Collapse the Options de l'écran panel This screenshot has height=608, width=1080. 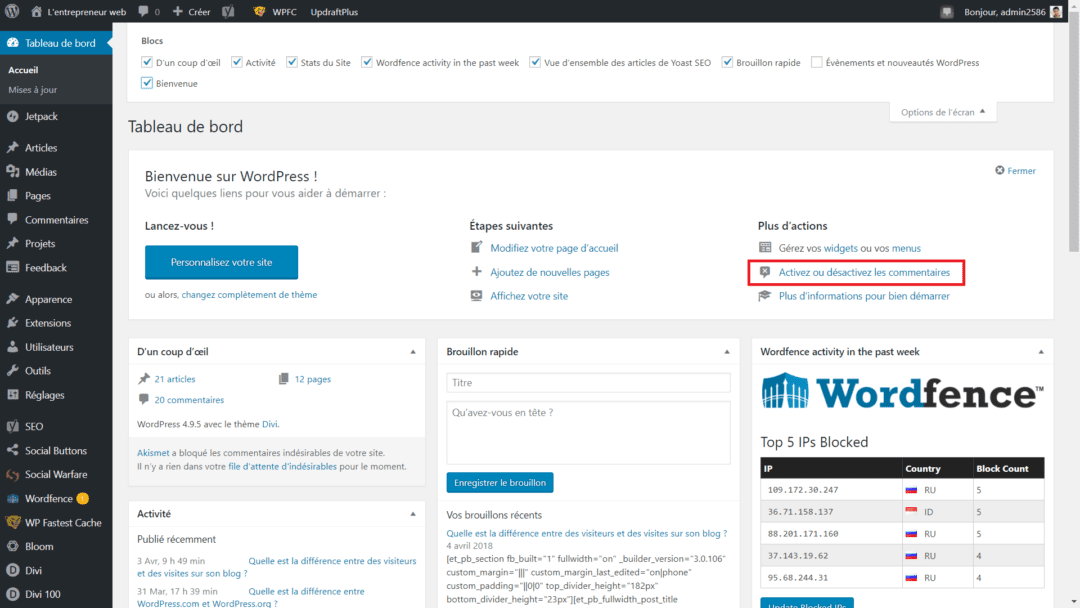click(943, 112)
